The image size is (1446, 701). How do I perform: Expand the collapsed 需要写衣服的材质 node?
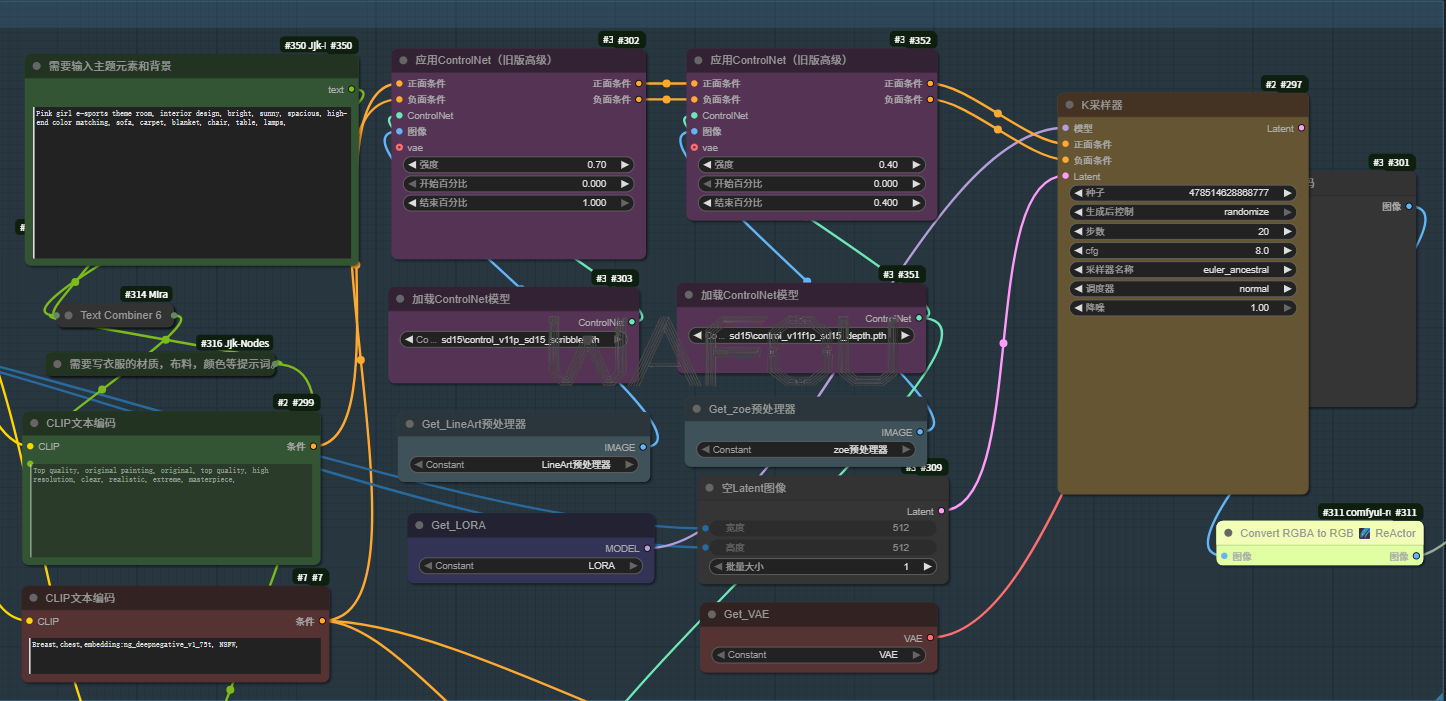(x=58, y=364)
